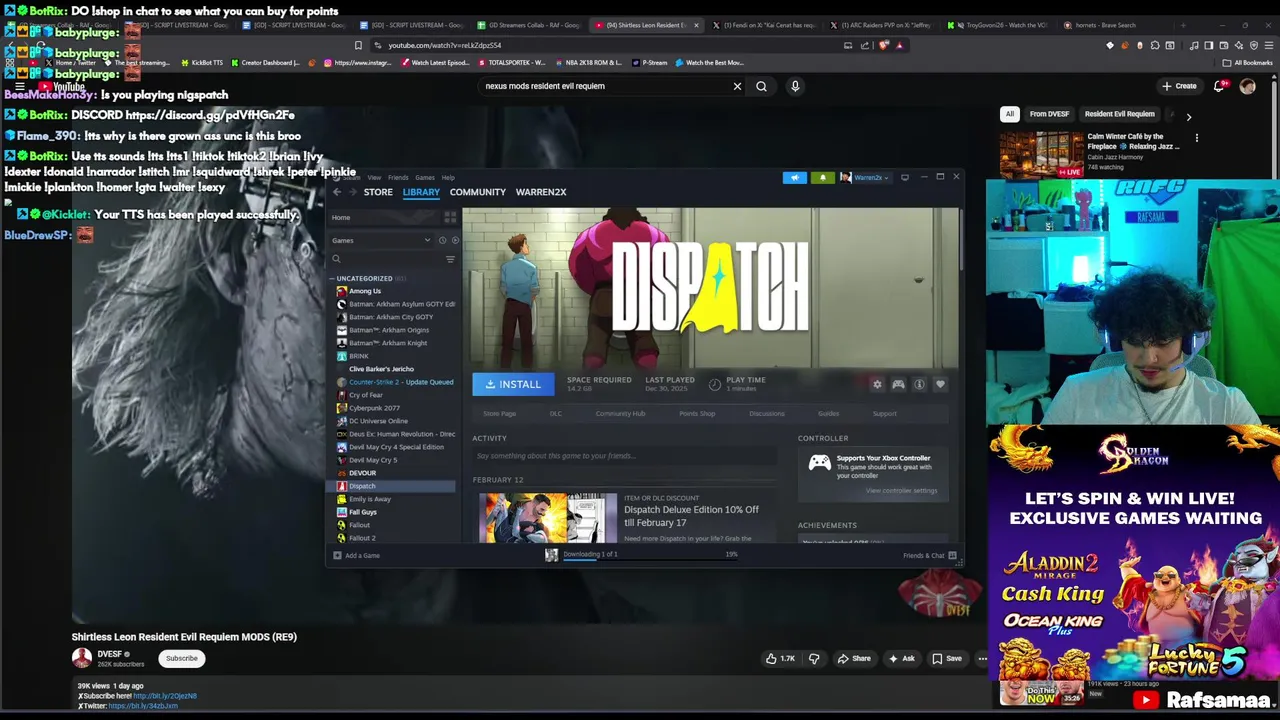Open Dispatch Deluxe Edition discount thumbnail
Screen dimensions: 1280x720
click(x=548, y=518)
